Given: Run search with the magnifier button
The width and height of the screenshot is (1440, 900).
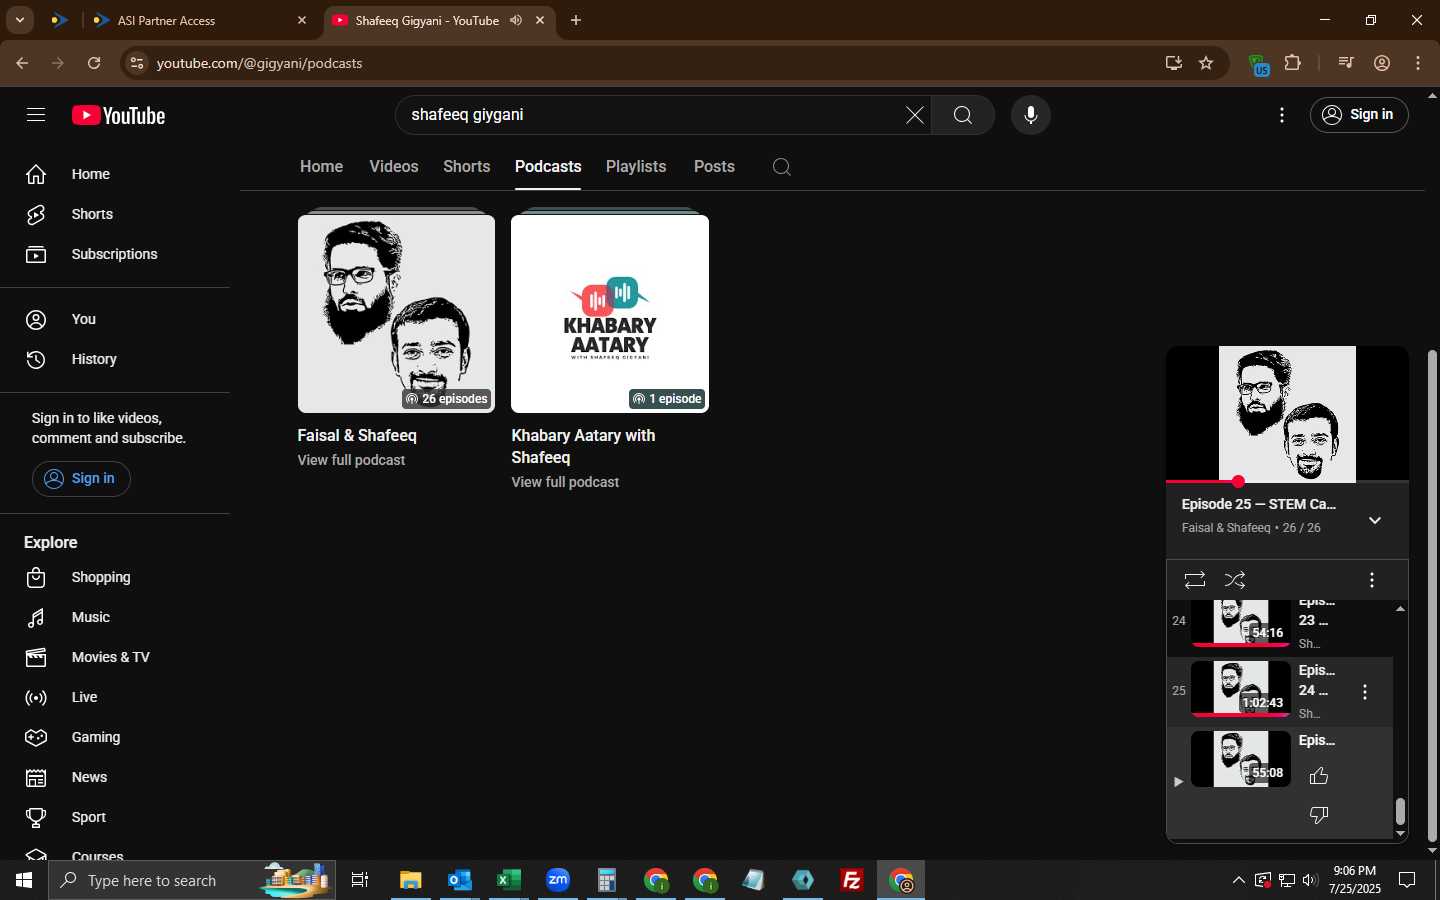Looking at the screenshot, I should (962, 115).
